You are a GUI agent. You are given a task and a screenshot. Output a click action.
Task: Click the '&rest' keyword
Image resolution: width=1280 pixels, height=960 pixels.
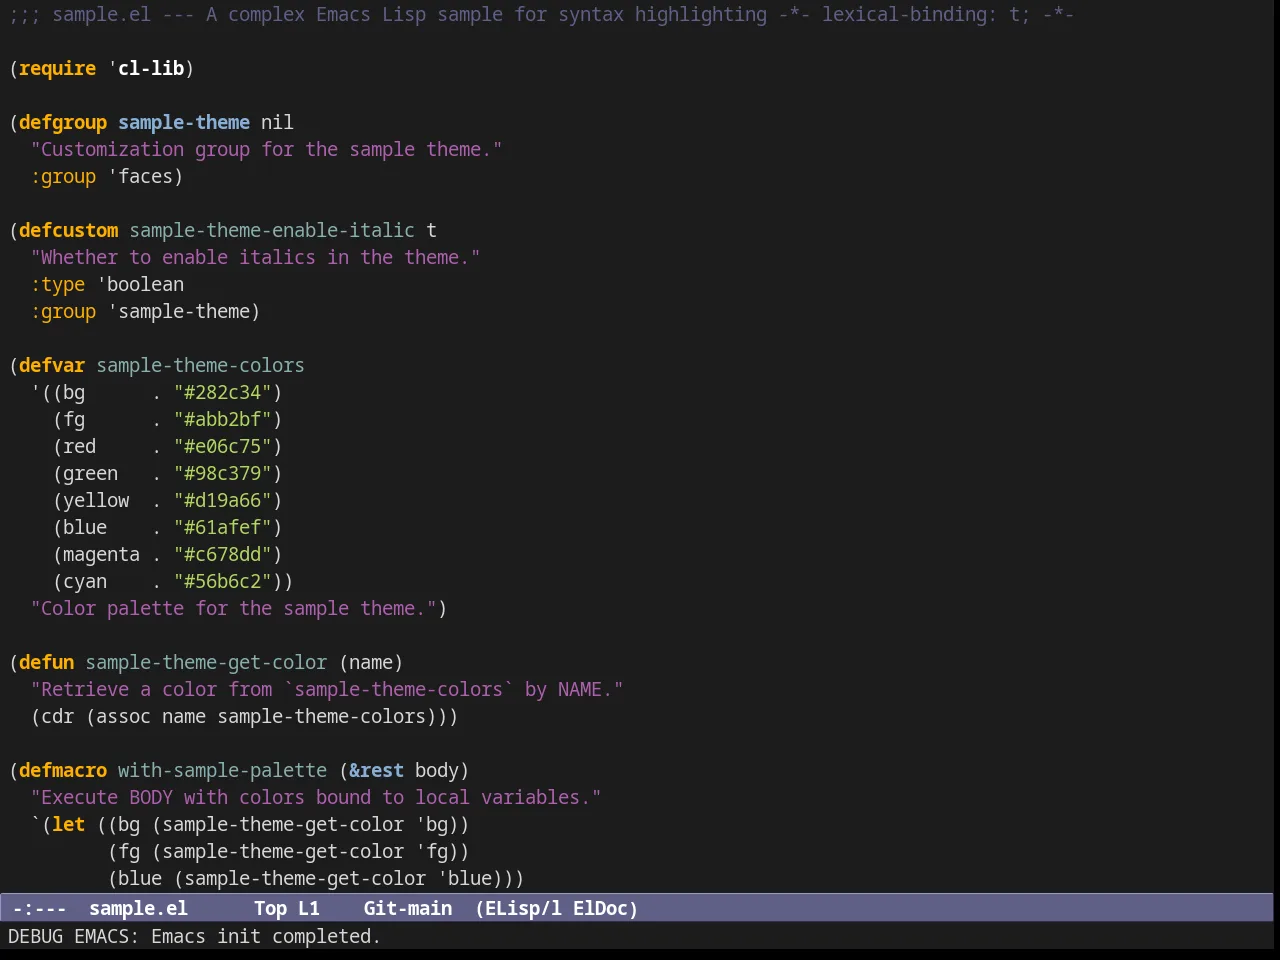click(376, 770)
